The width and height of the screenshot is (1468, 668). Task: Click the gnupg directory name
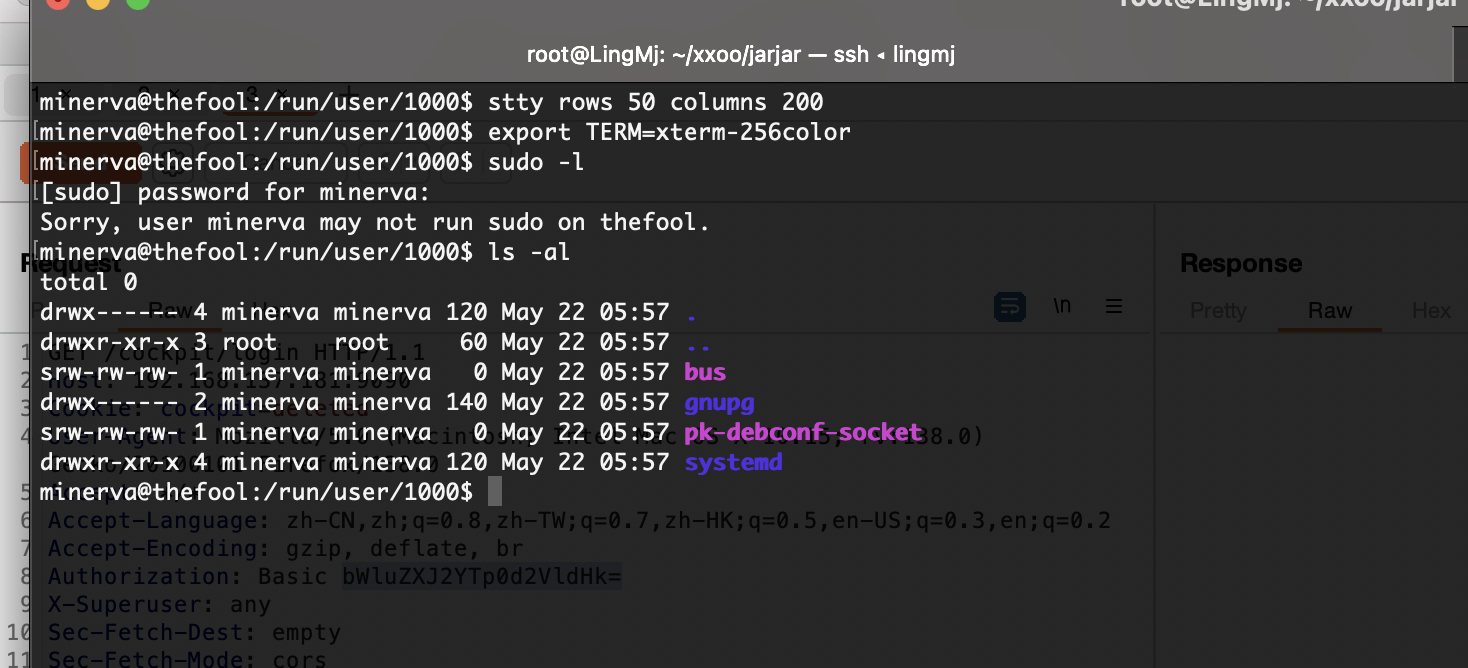click(719, 402)
